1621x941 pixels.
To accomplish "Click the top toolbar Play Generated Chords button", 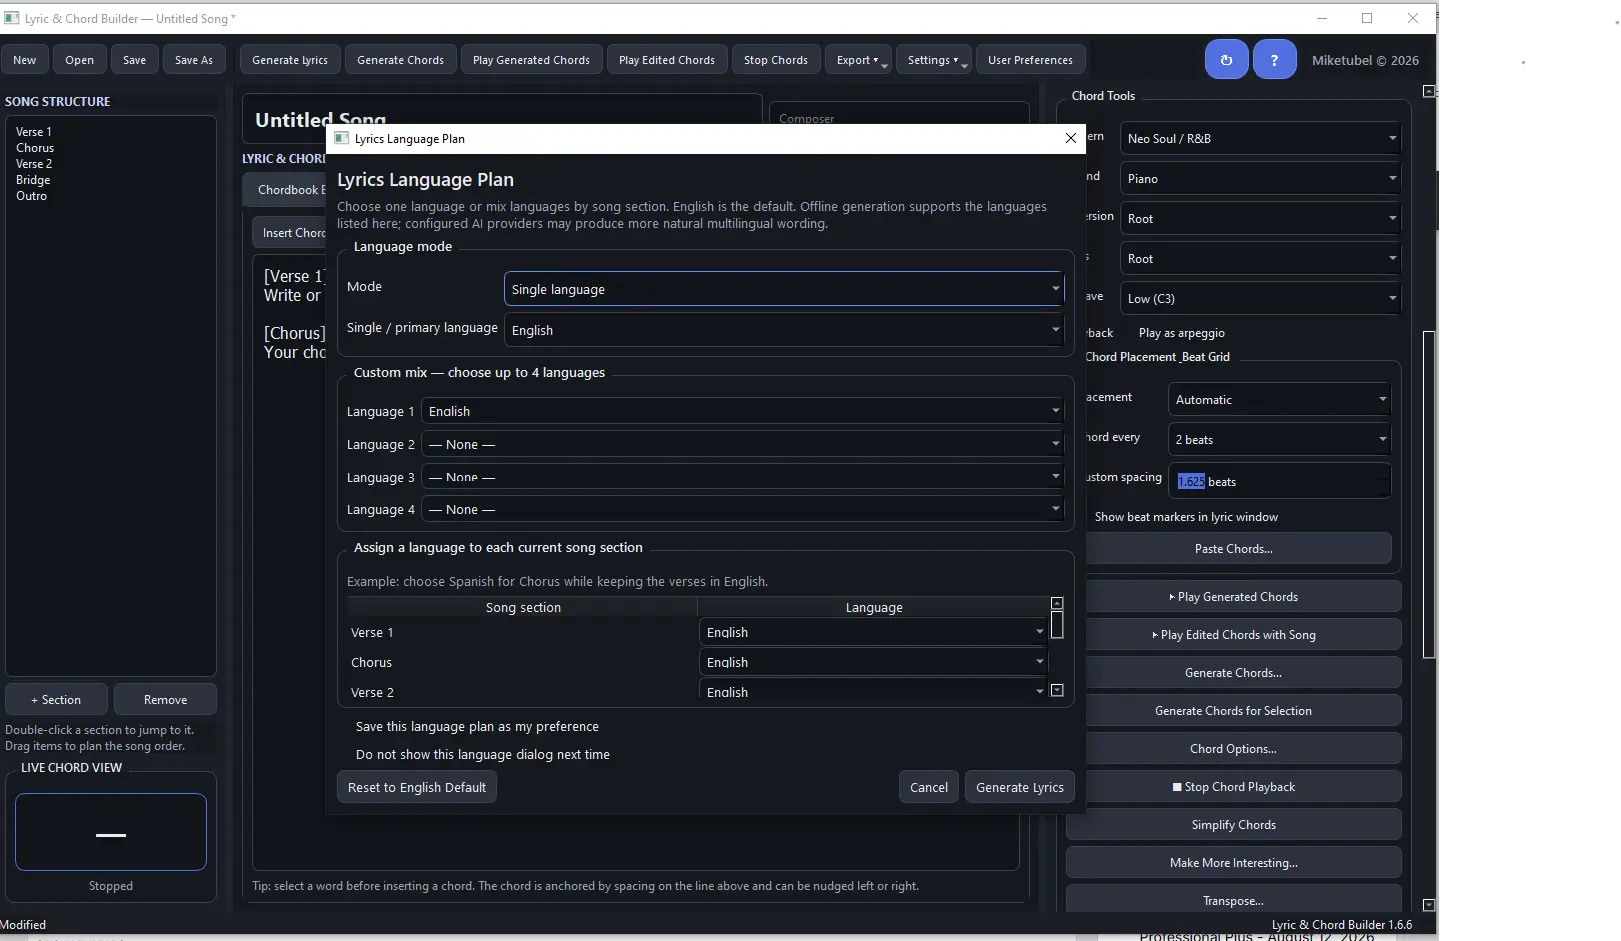I will pyautogui.click(x=531, y=60).
